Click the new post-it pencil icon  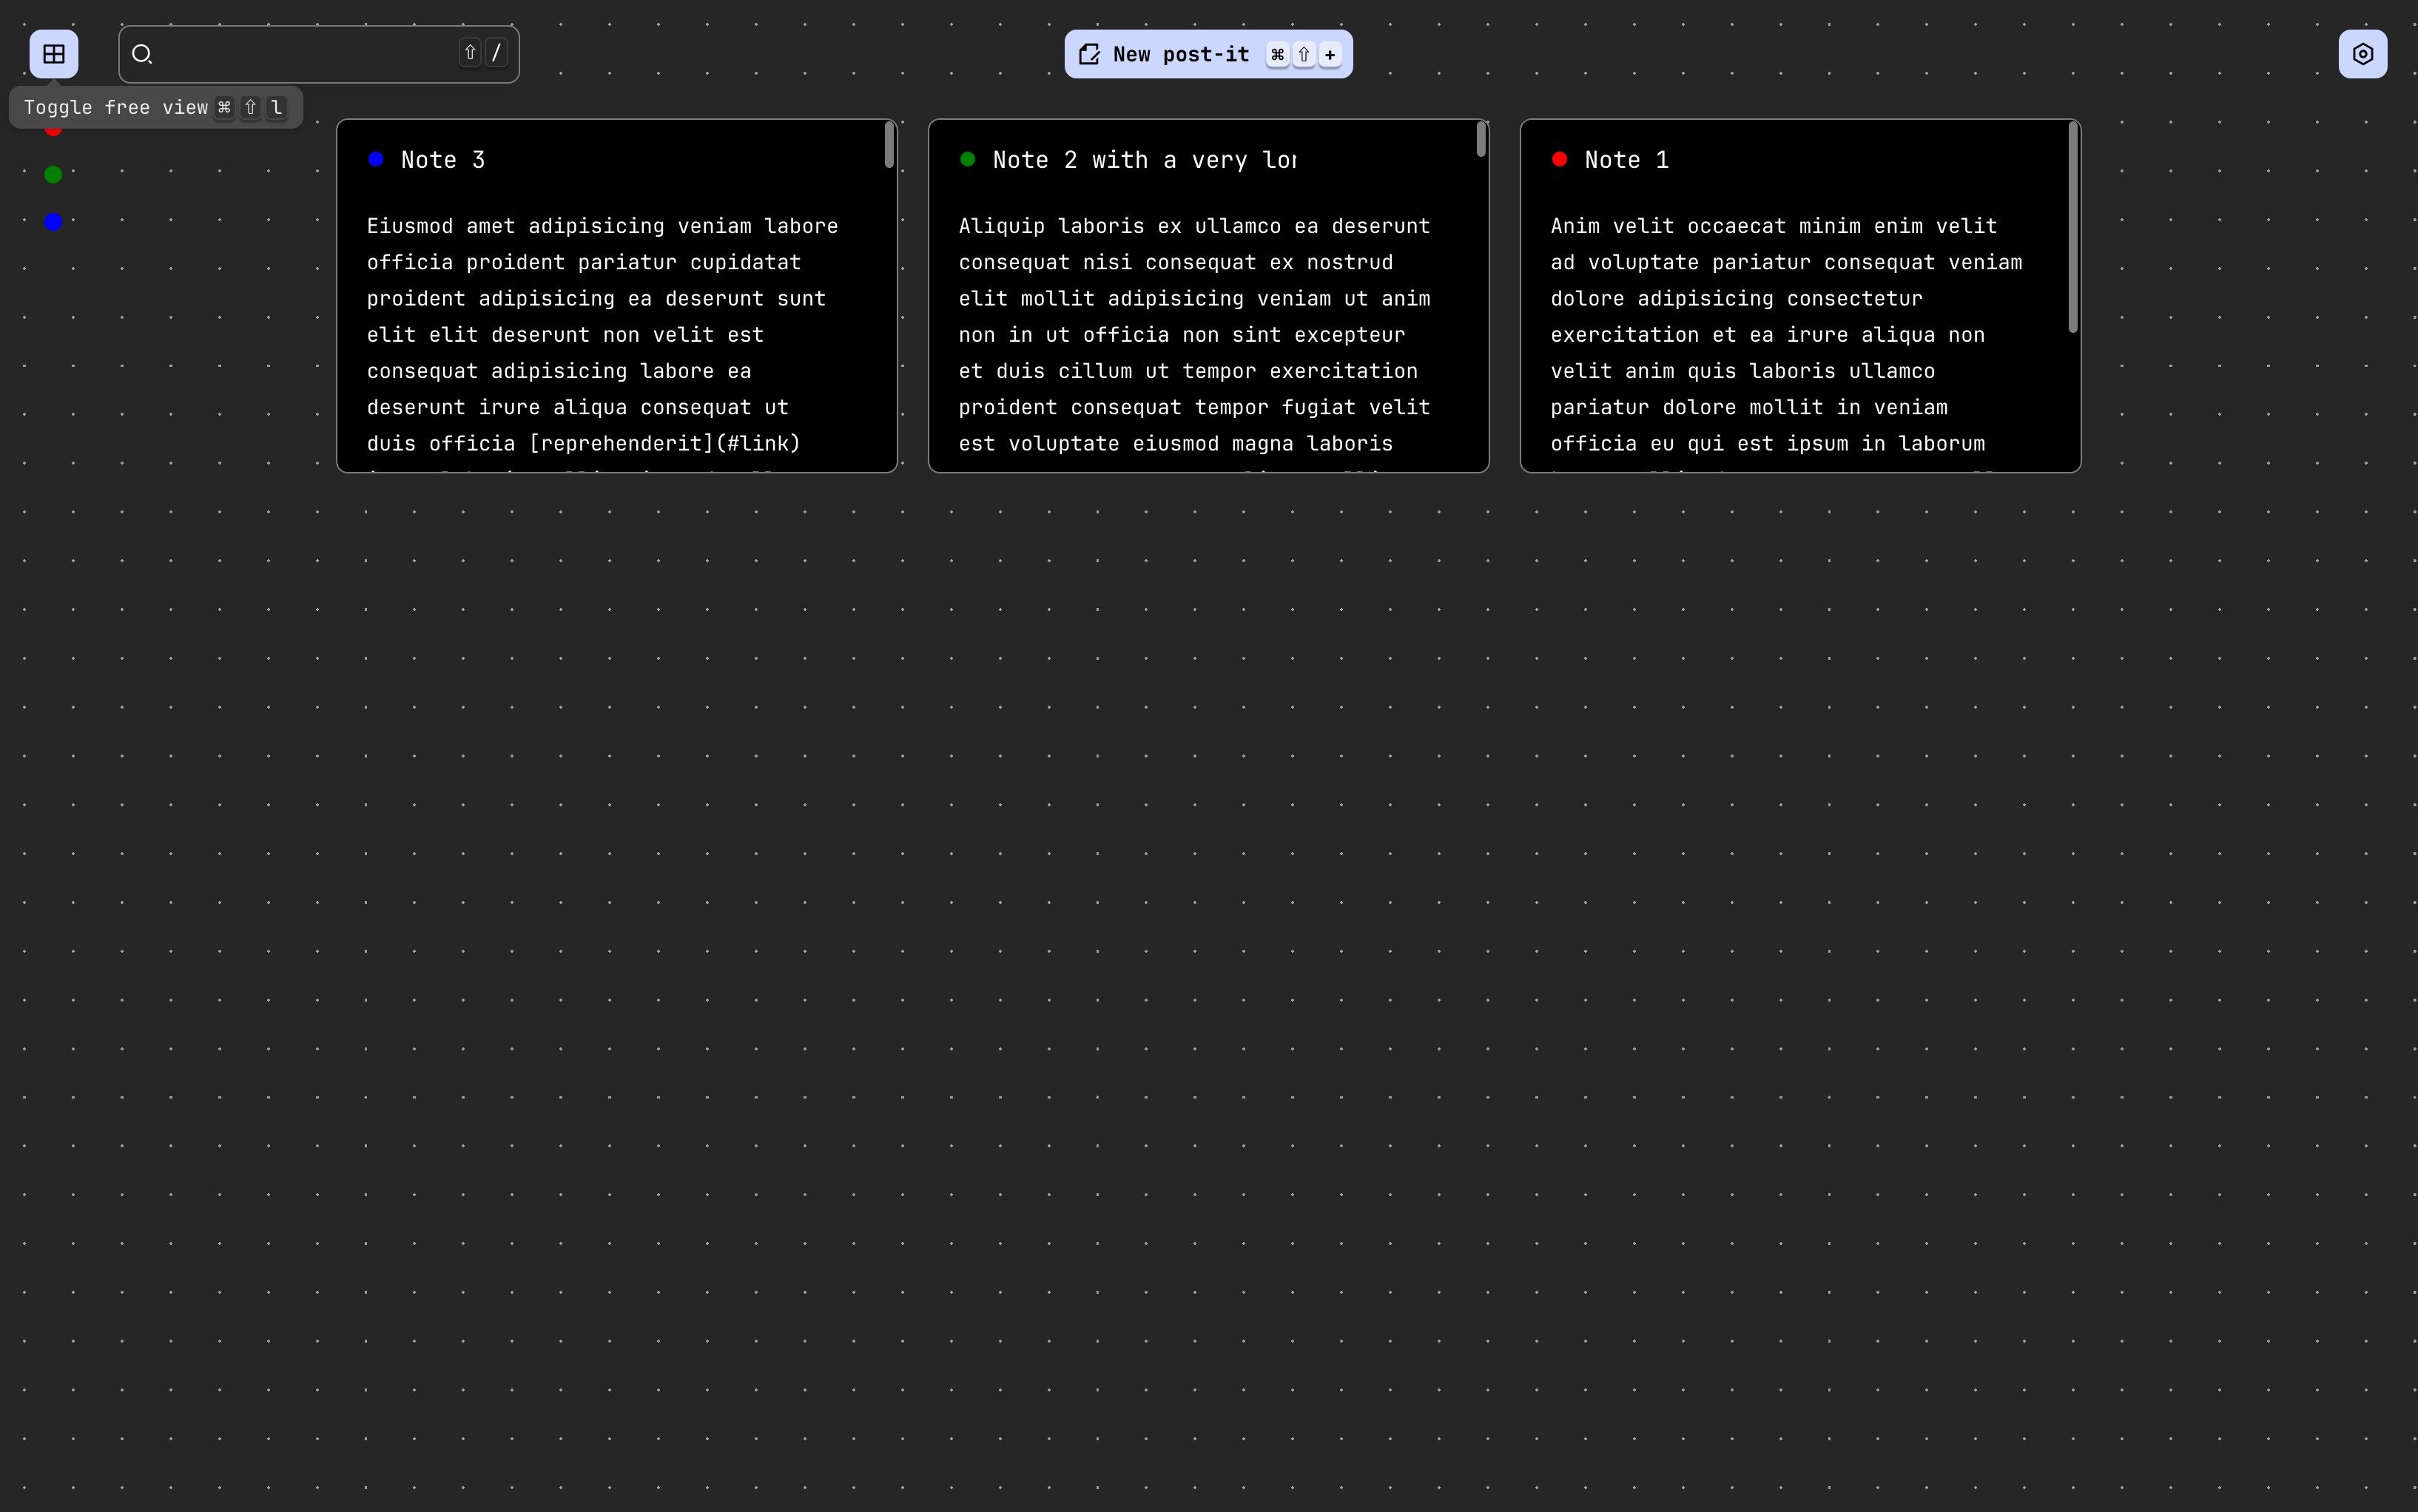click(x=1089, y=54)
